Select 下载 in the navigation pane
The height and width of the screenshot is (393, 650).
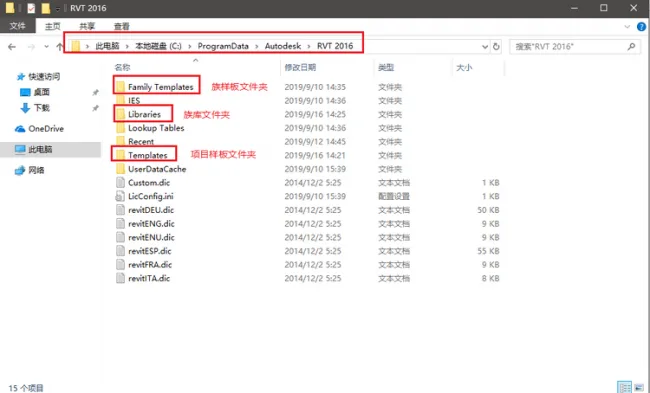[x=41, y=108]
